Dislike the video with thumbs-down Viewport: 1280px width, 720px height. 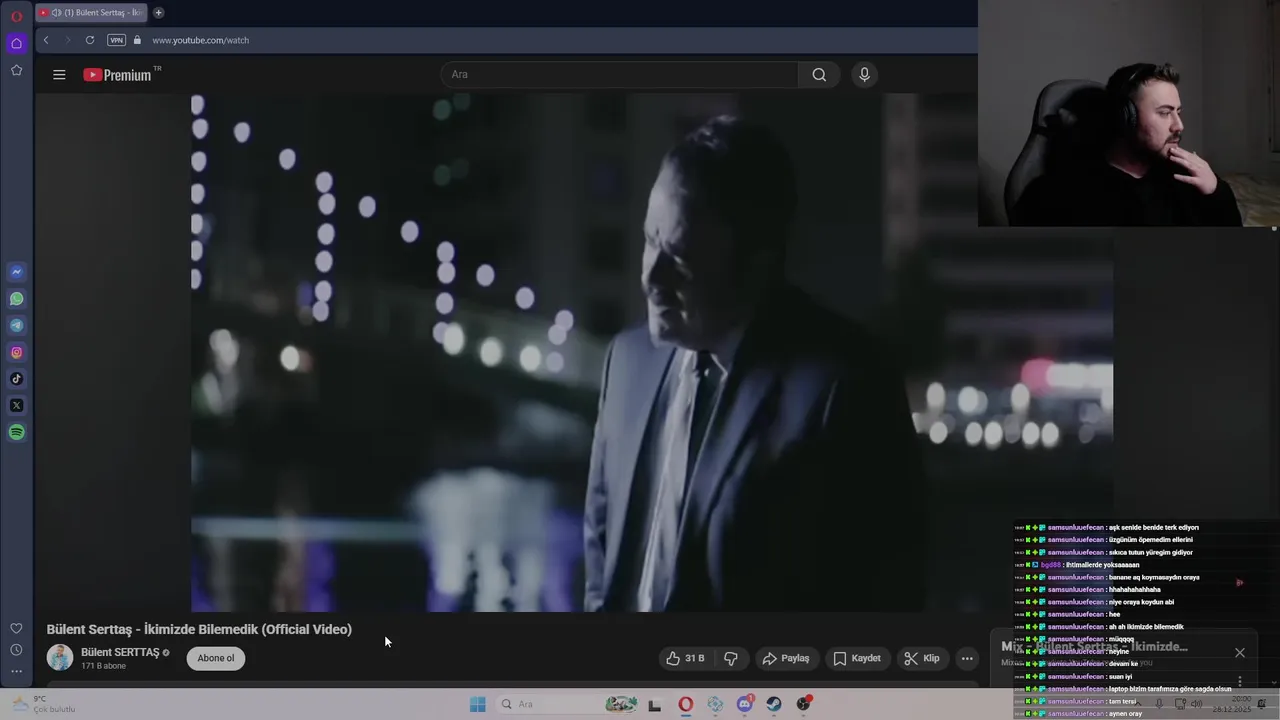point(731,658)
